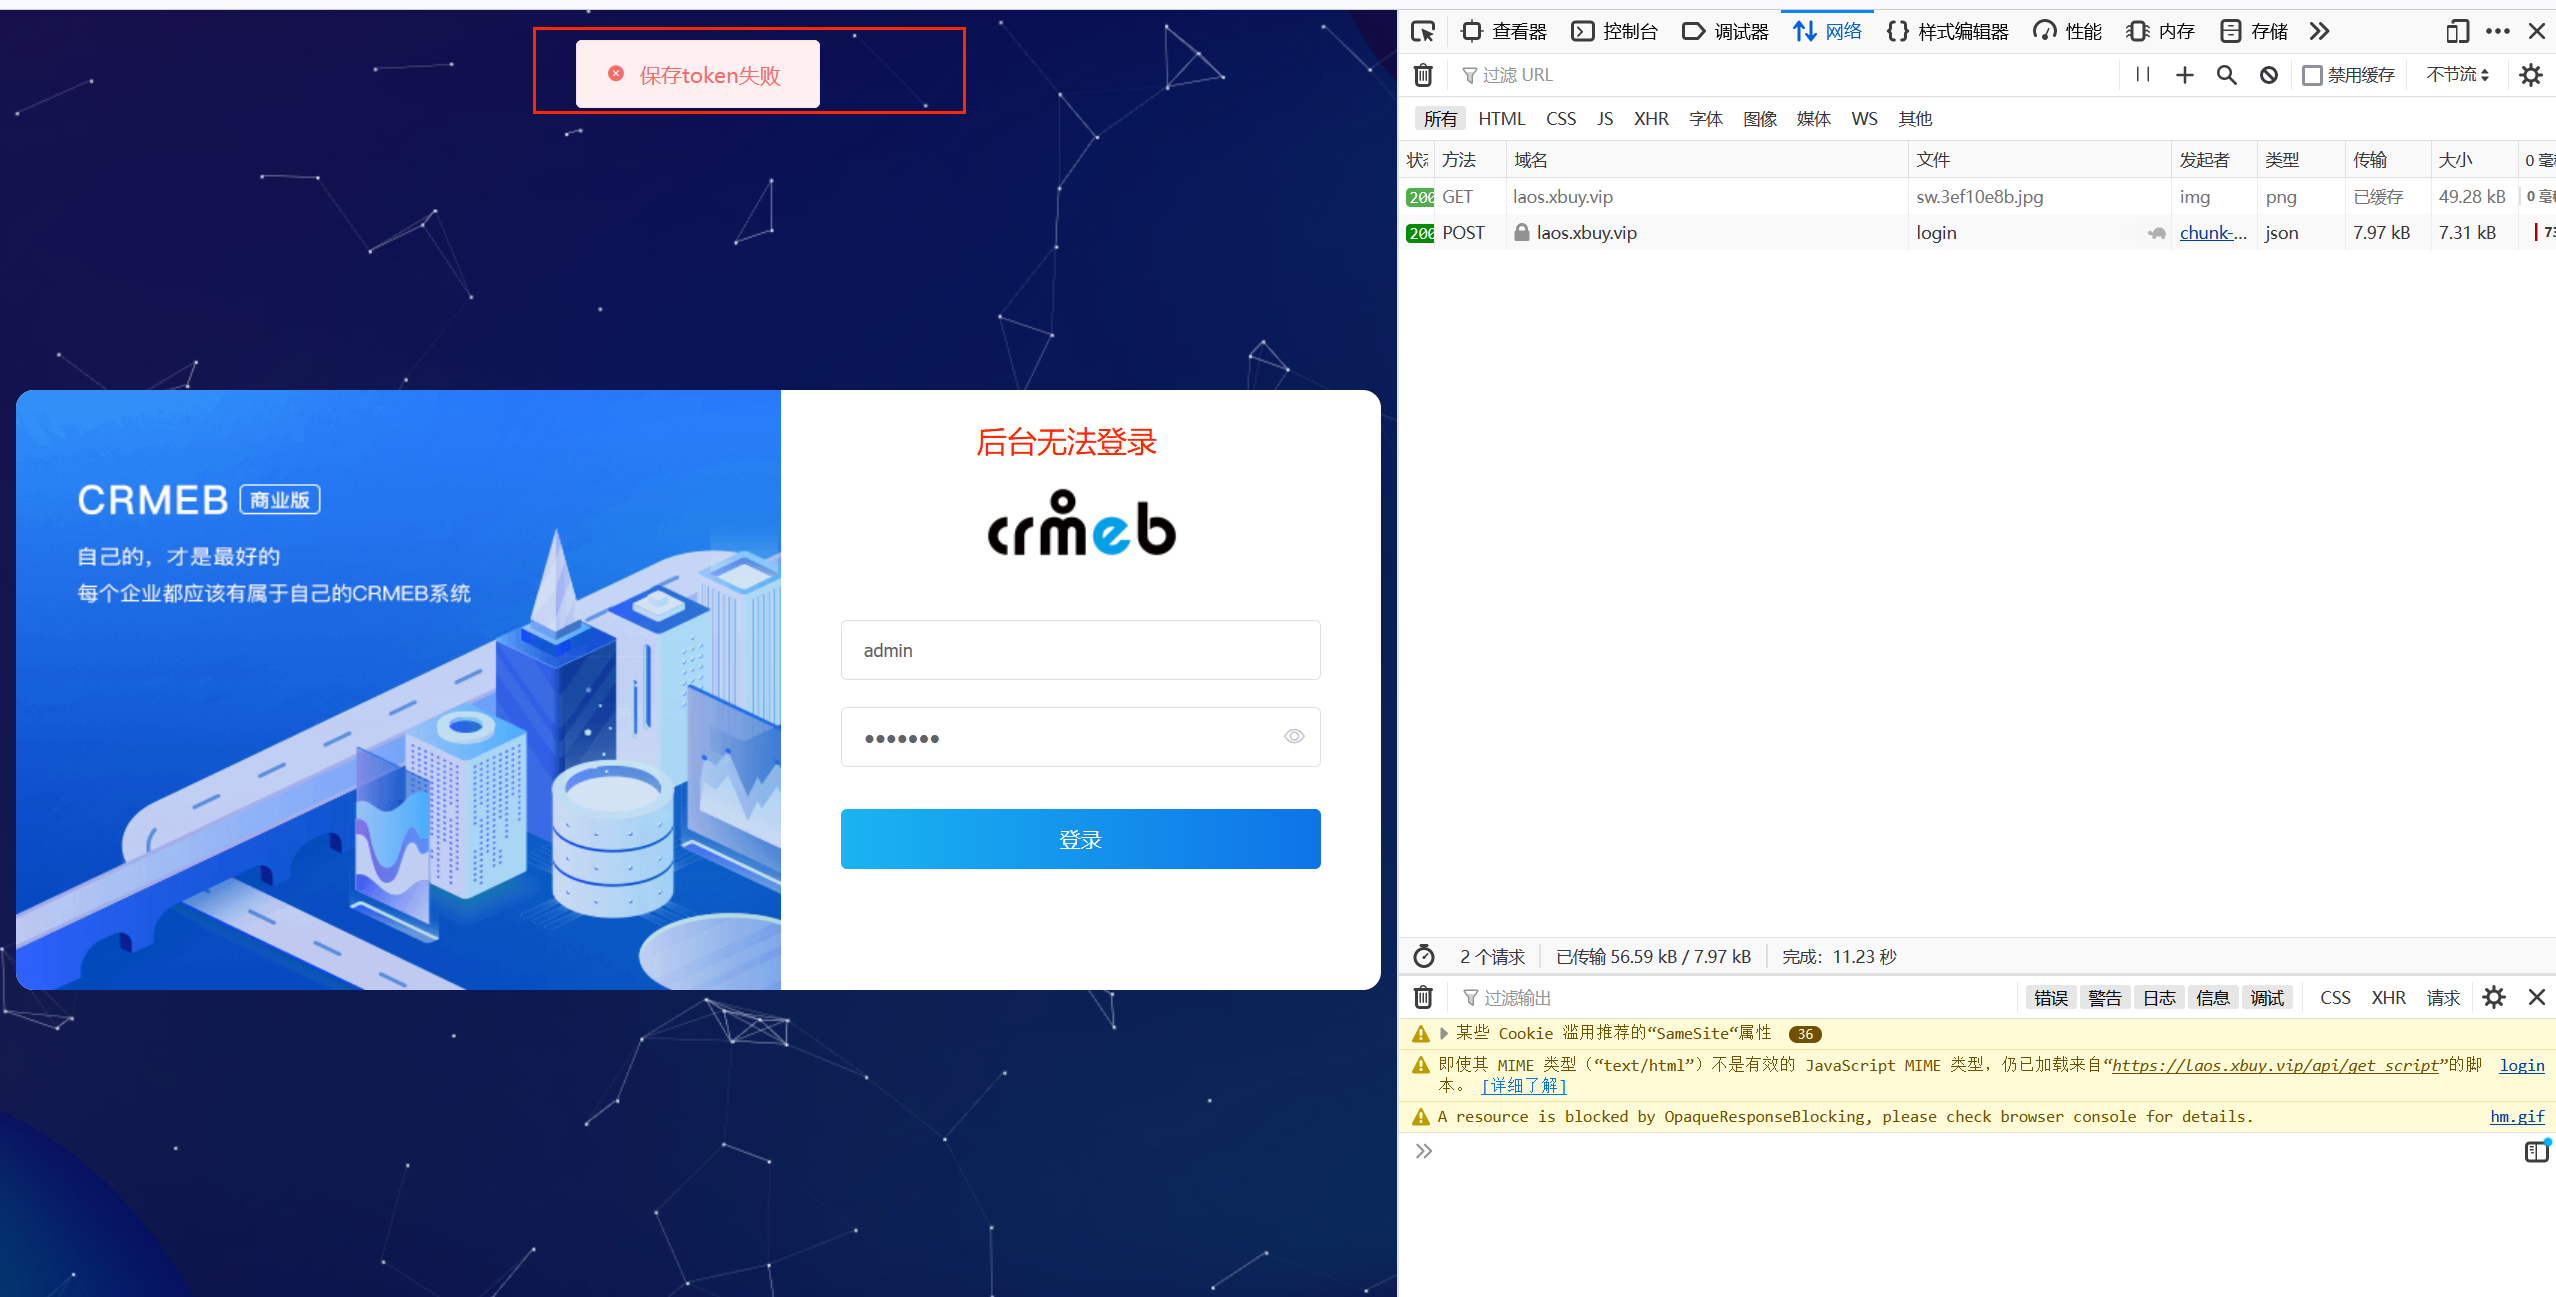
Task: Open network search magnifier
Action: click(2227, 75)
